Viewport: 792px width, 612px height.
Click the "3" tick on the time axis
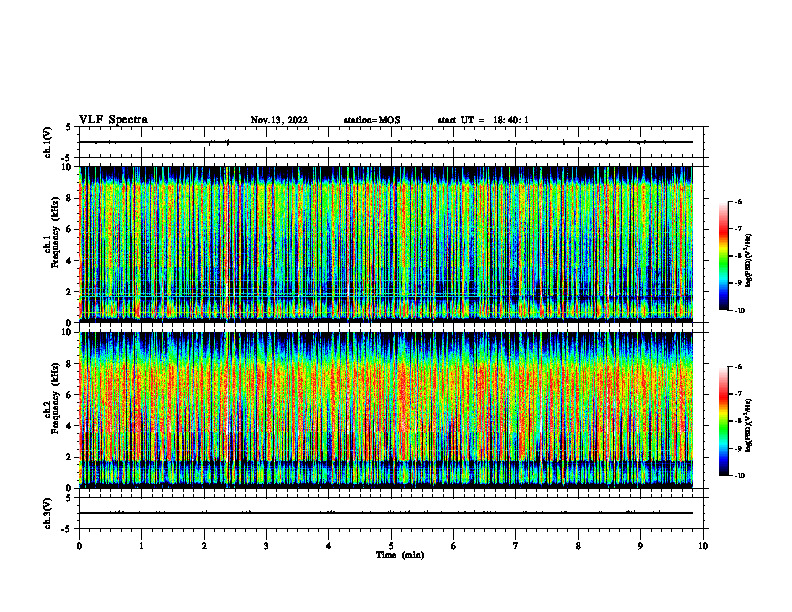pyautogui.click(x=266, y=545)
